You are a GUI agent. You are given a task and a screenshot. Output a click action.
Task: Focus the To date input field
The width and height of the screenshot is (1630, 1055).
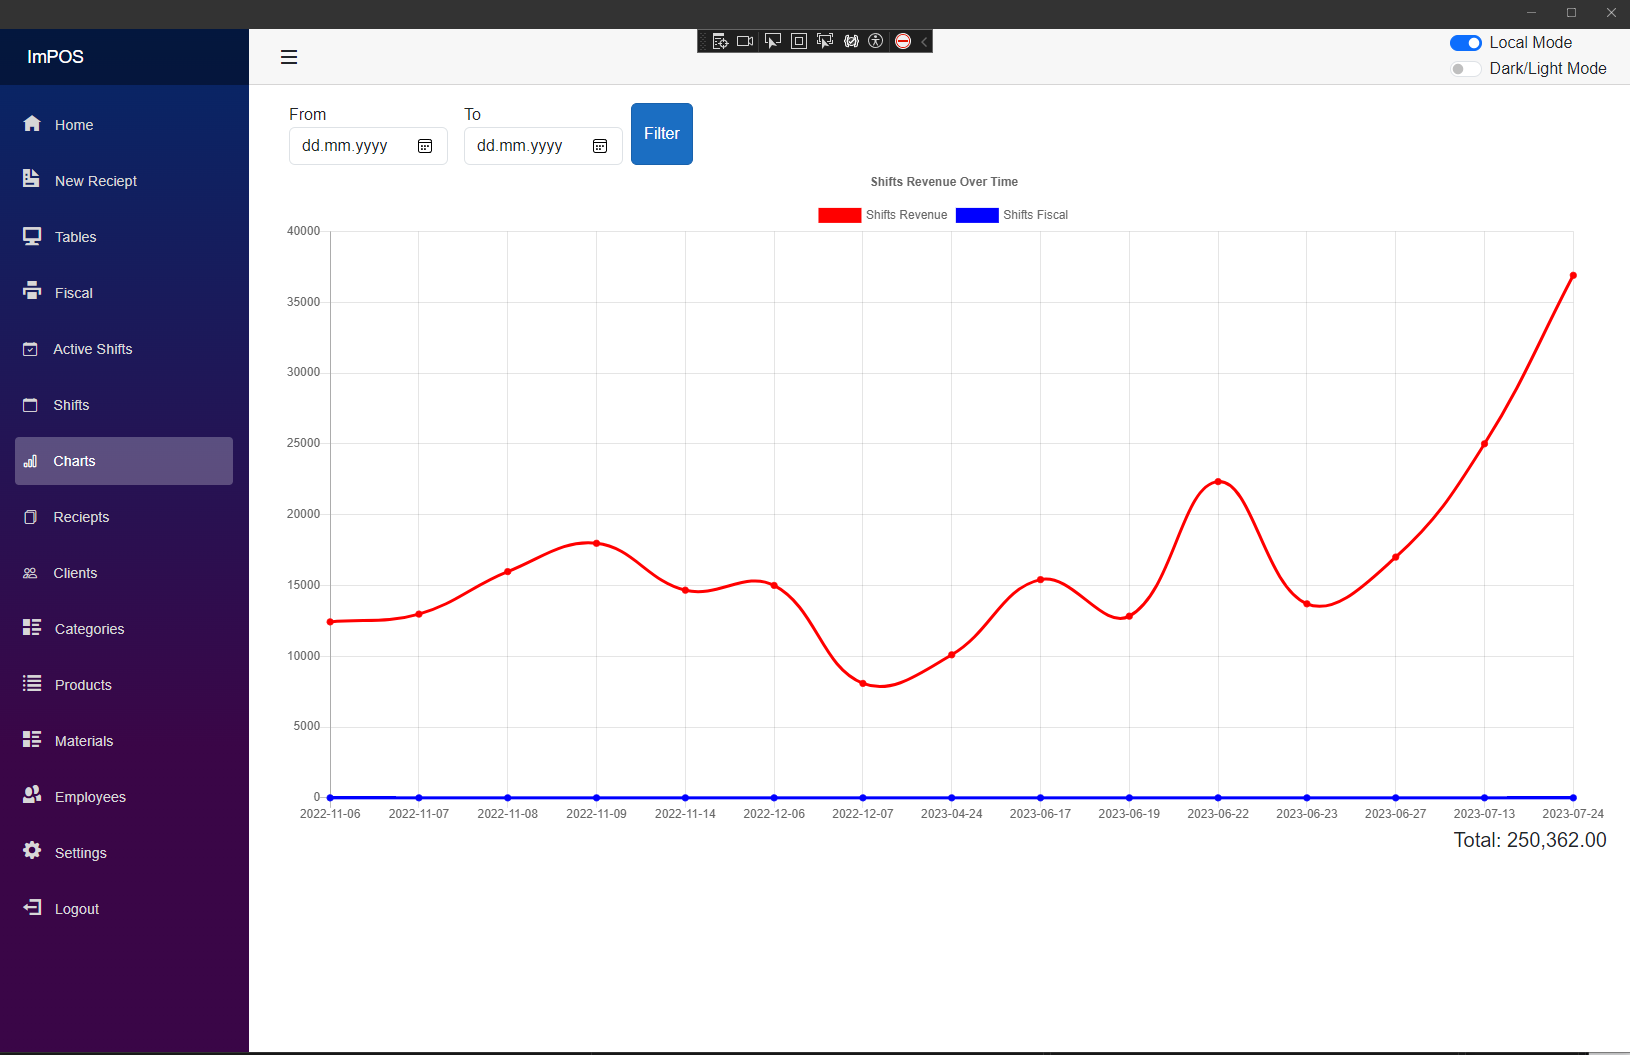543,146
